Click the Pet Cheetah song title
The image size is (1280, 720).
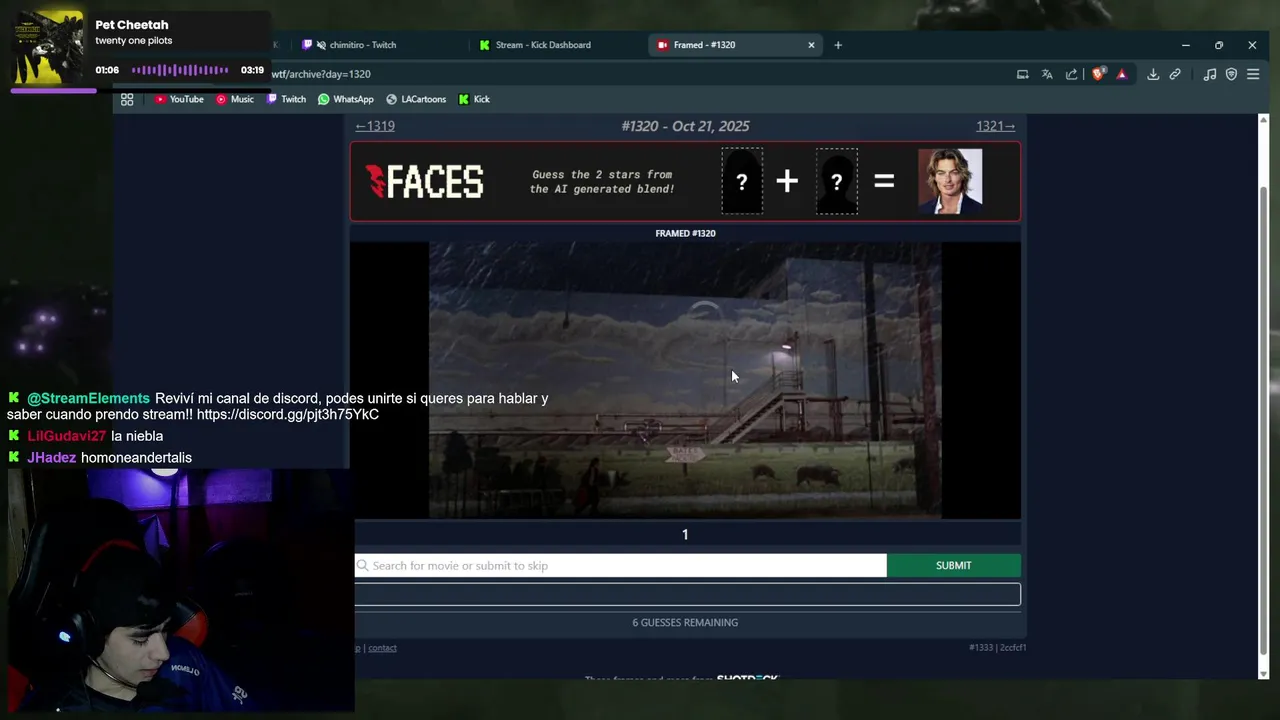[132, 25]
